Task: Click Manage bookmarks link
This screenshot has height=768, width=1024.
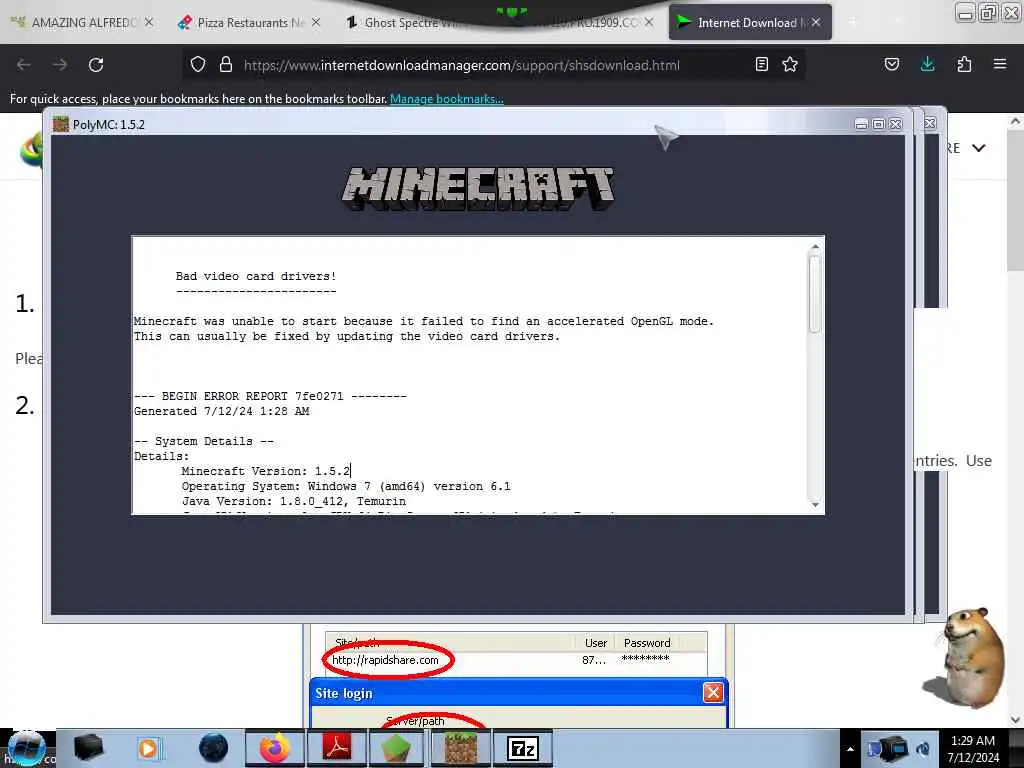Action: (447, 99)
